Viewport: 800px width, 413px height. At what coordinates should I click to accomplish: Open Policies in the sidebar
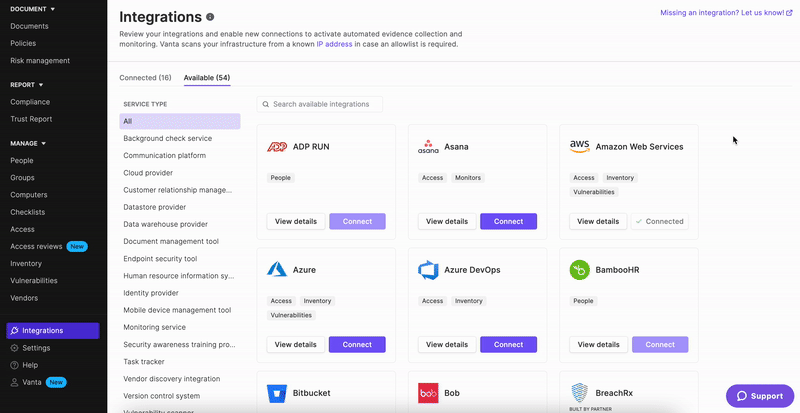(x=23, y=43)
